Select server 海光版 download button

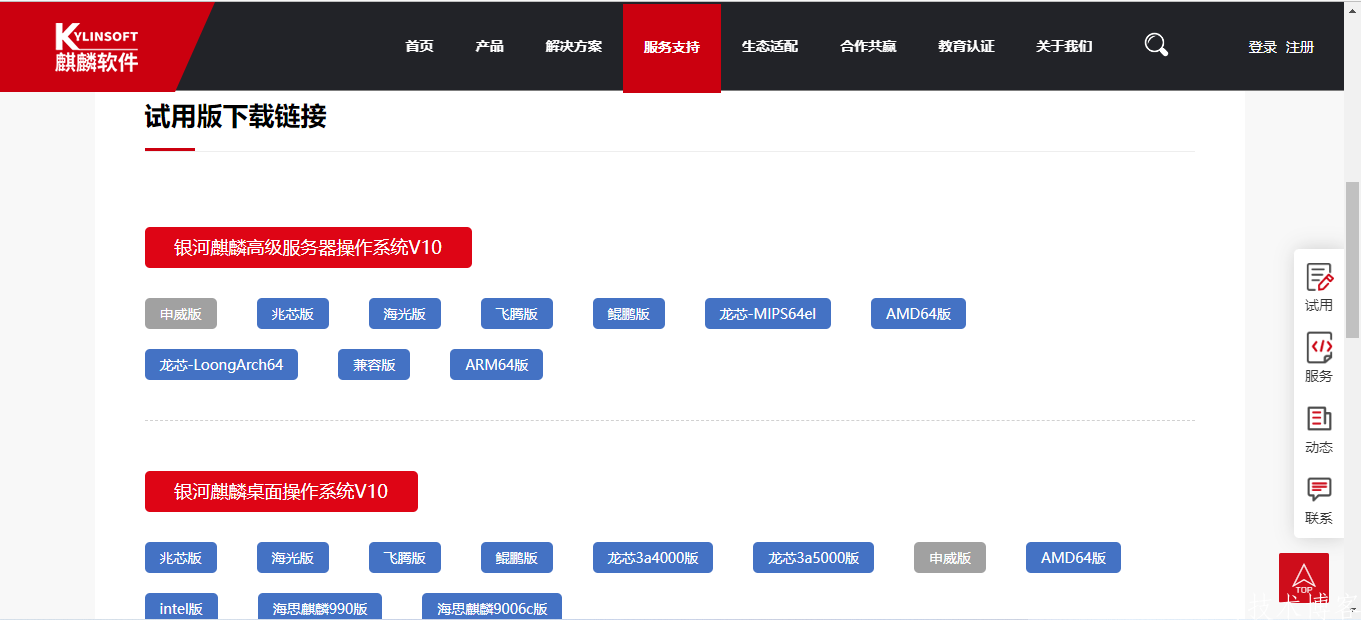(x=405, y=314)
